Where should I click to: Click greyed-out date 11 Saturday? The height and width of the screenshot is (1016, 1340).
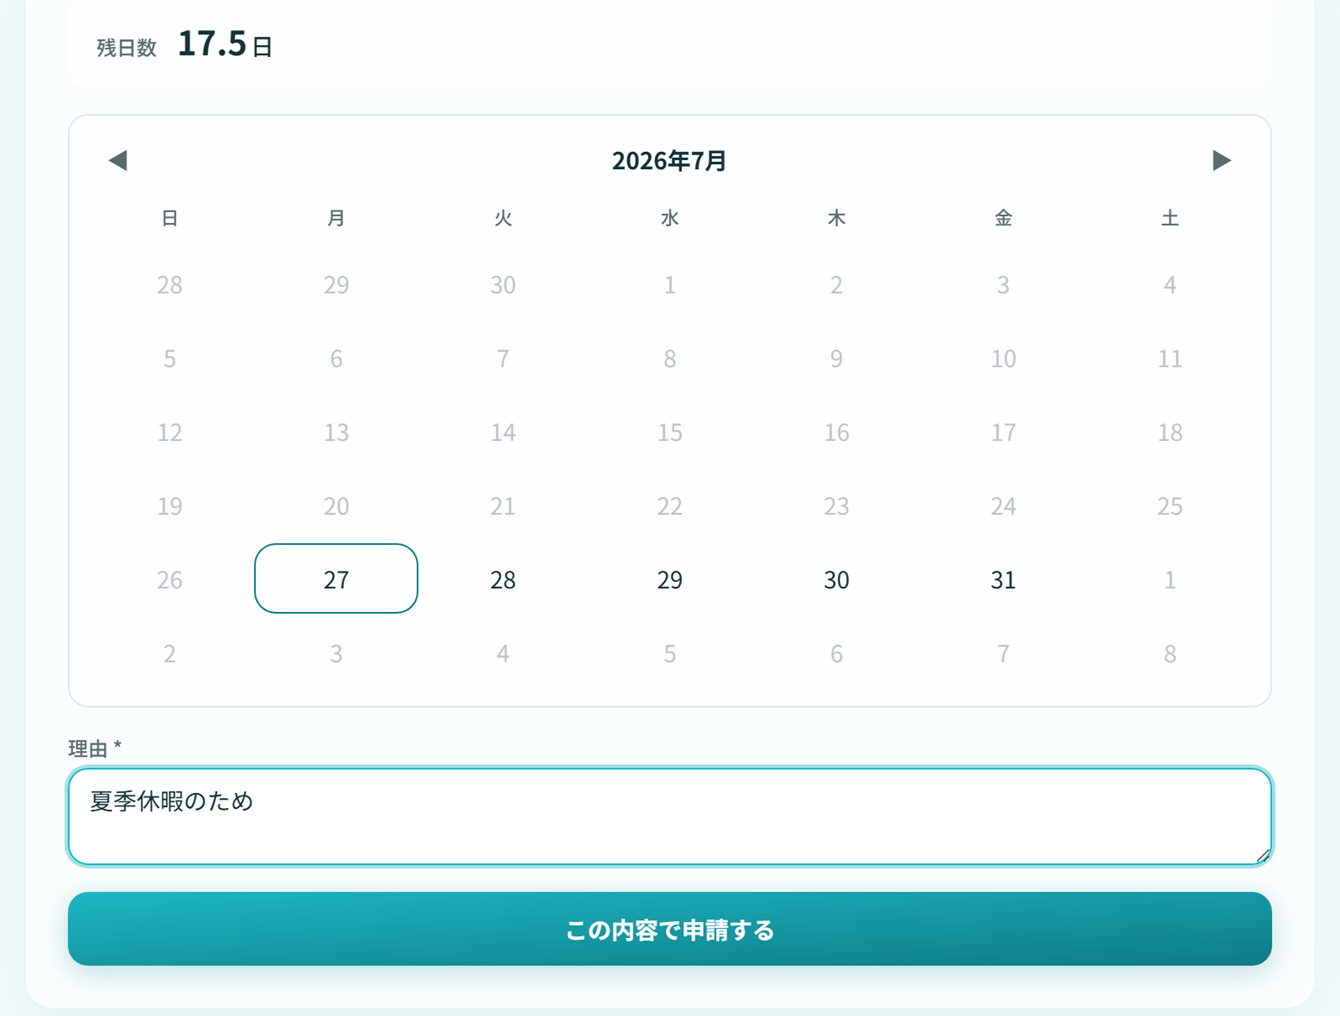tap(1170, 358)
